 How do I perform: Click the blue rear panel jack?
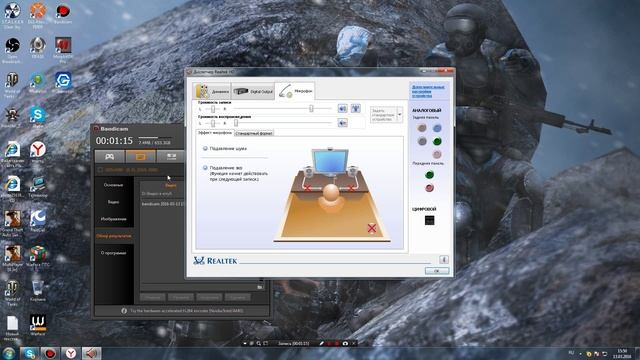pos(437,128)
